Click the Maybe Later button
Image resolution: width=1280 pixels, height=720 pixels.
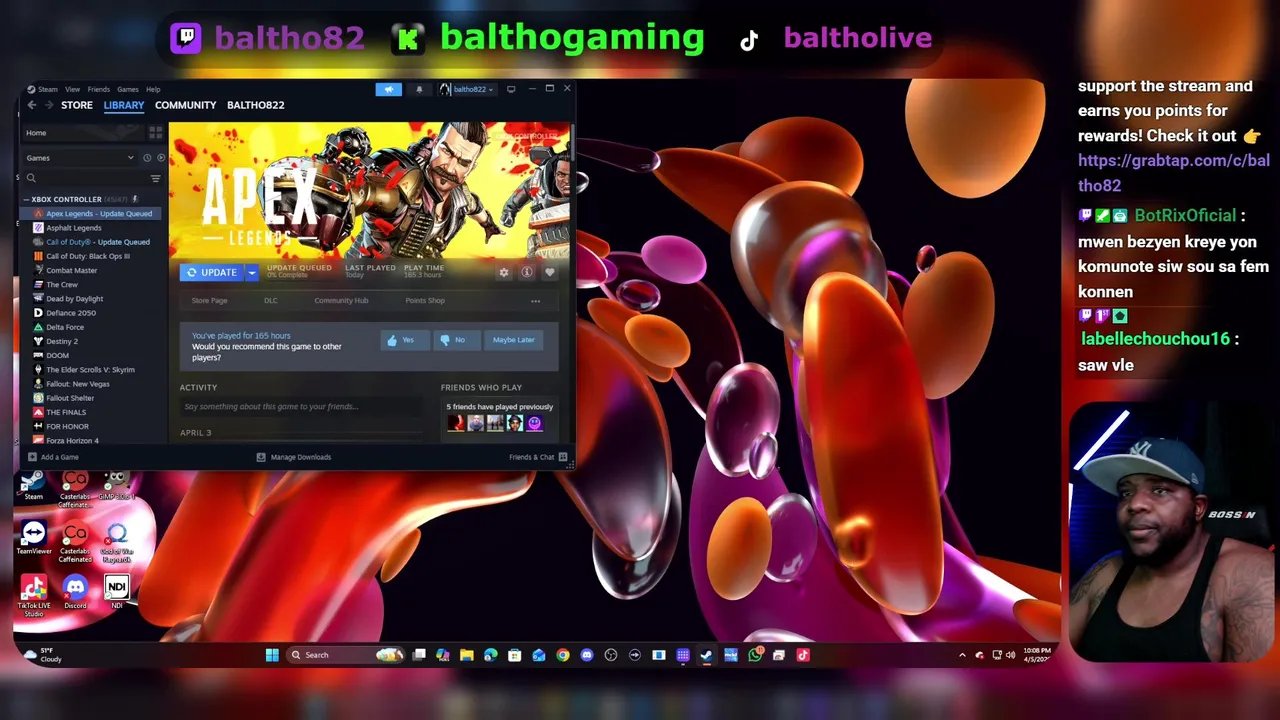(x=513, y=340)
